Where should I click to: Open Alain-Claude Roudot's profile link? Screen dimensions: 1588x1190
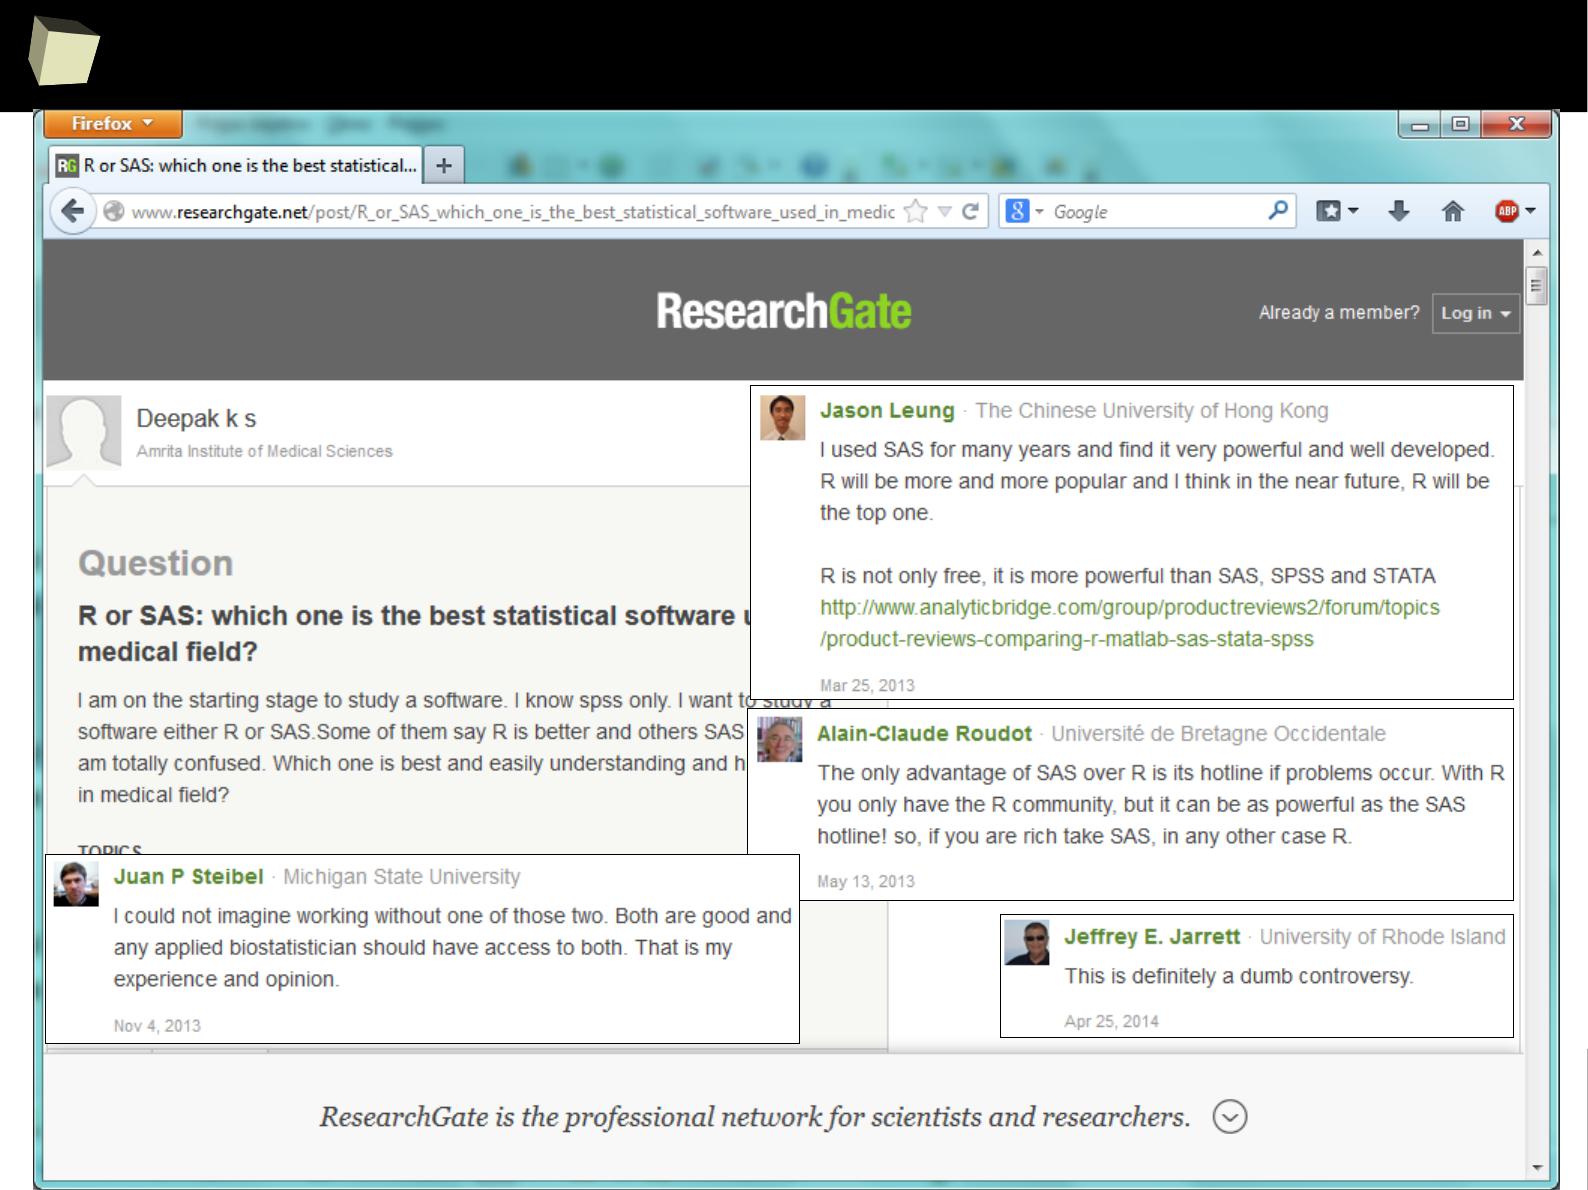[x=924, y=734]
